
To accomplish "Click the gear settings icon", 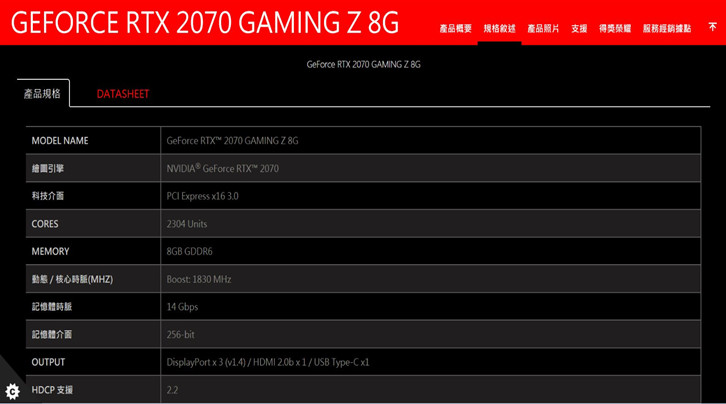I will [12, 392].
